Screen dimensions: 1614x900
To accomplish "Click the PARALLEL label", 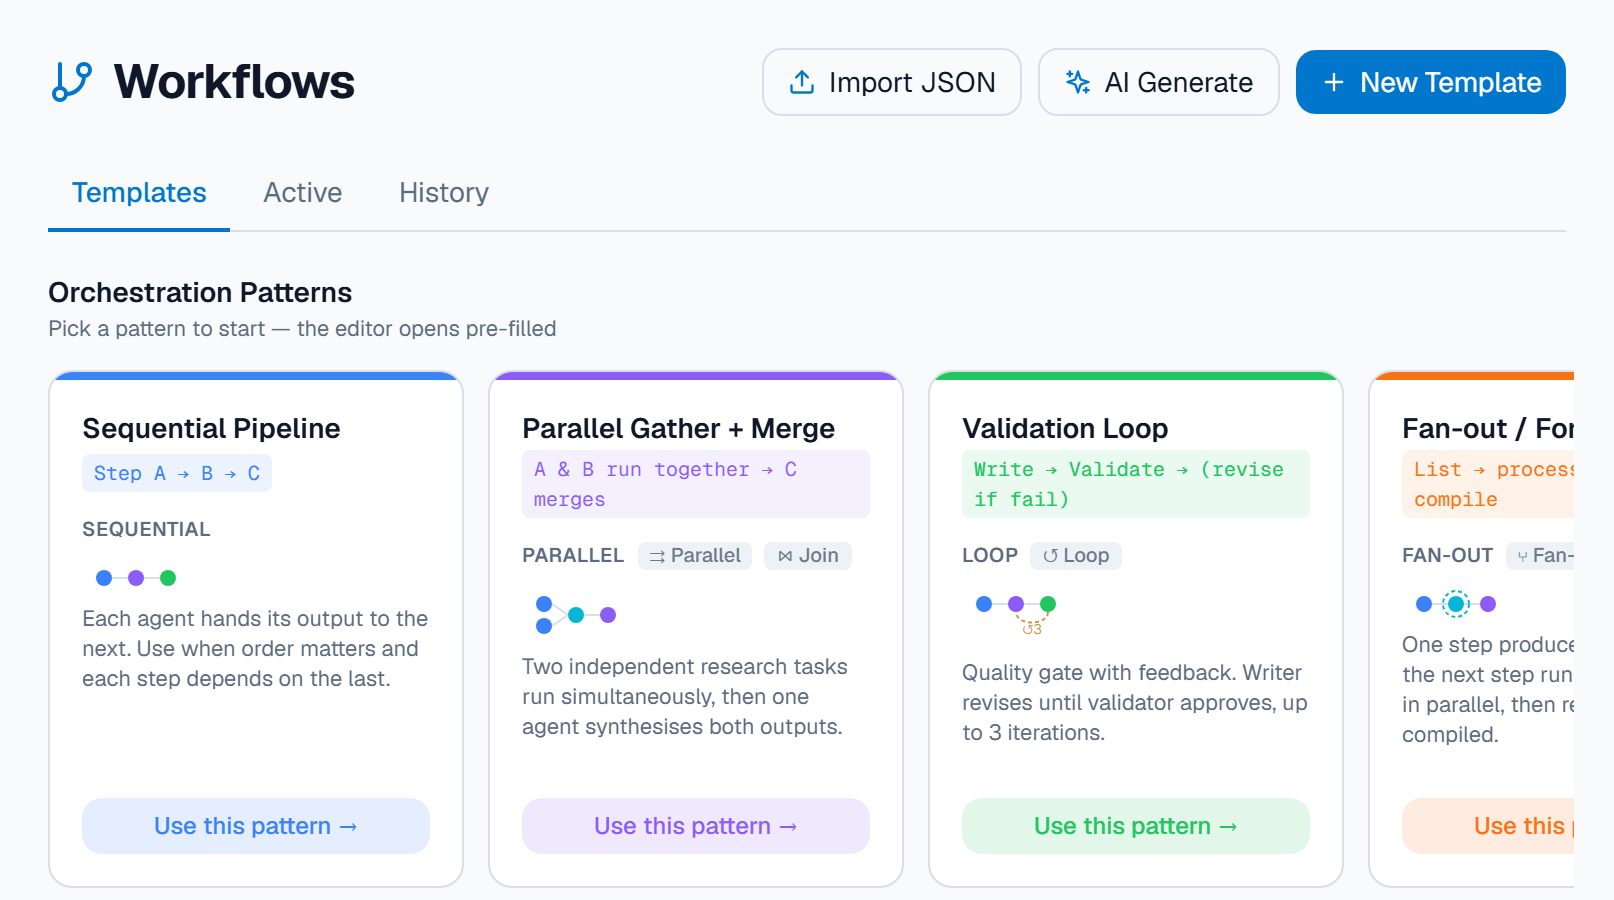I will pyautogui.click(x=573, y=556).
